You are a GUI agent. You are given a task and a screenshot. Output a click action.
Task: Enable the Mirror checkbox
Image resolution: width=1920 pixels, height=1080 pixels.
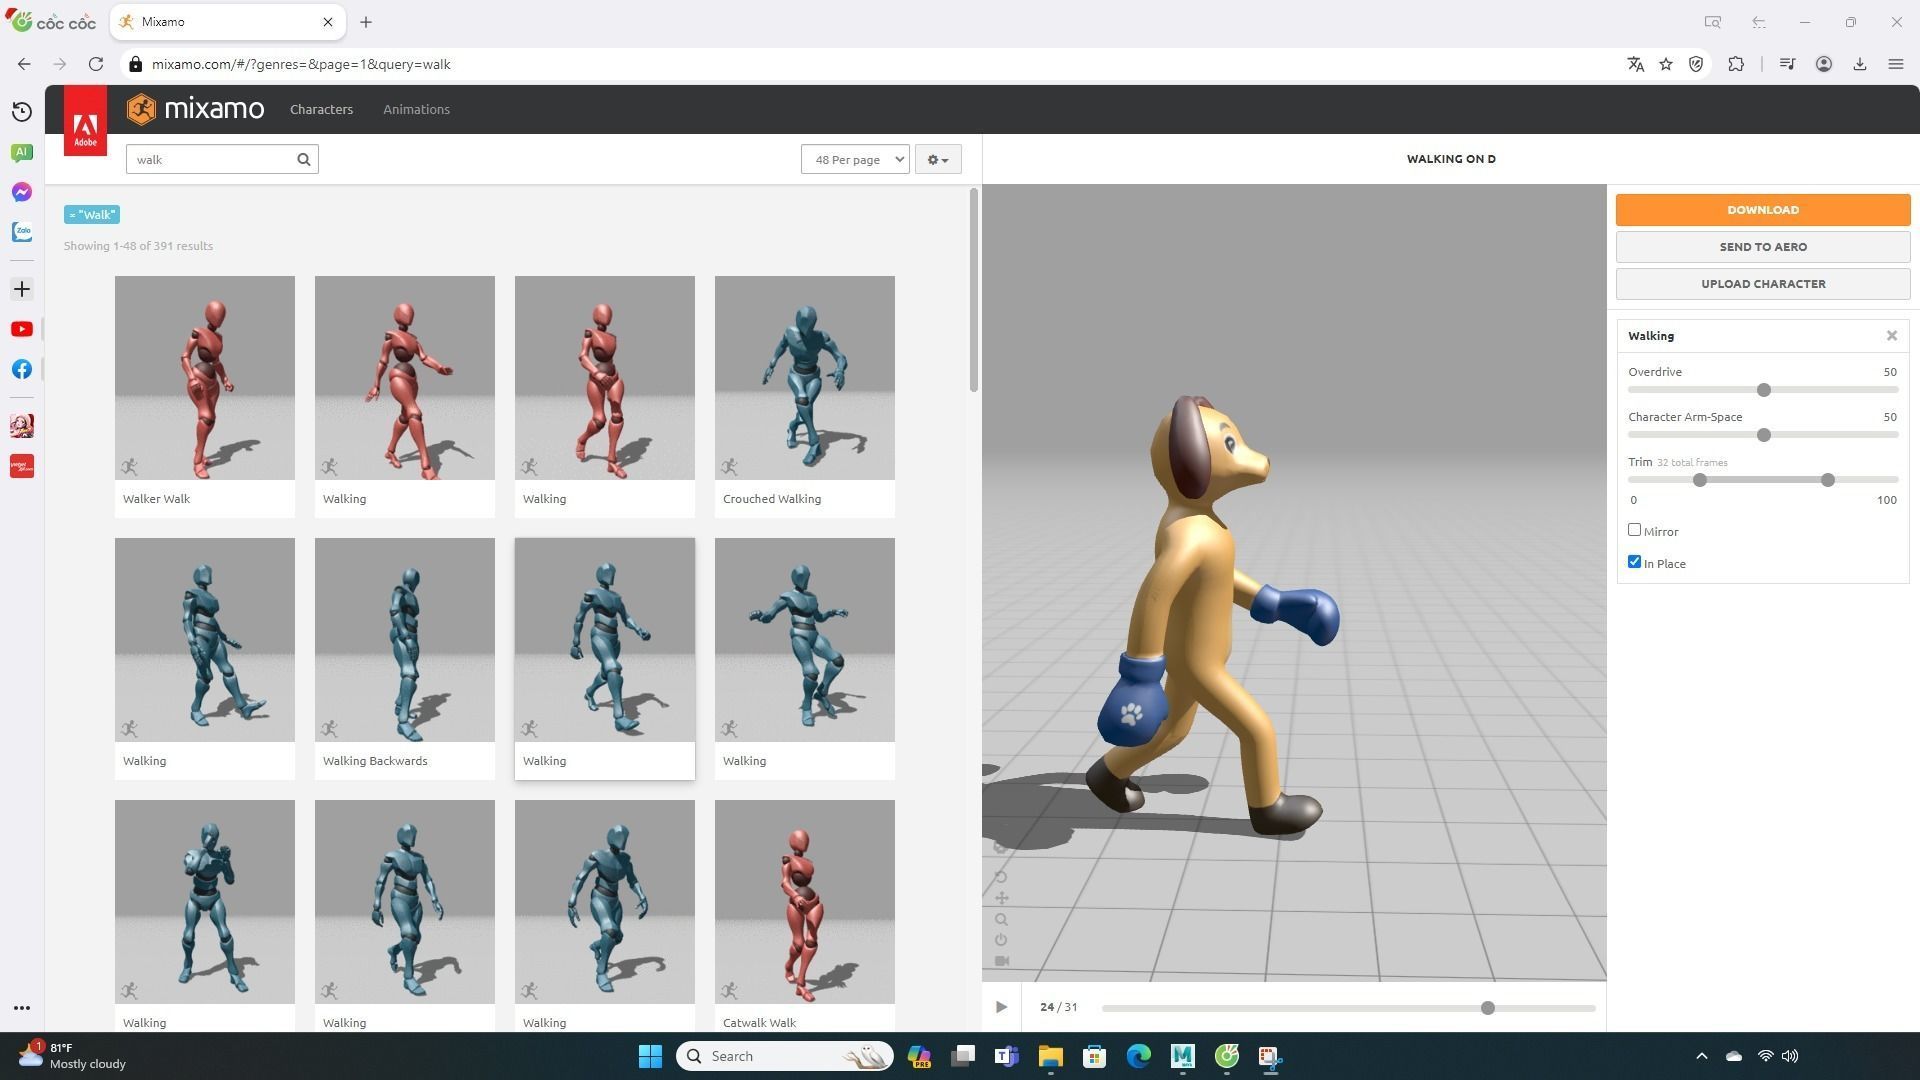[x=1635, y=530]
